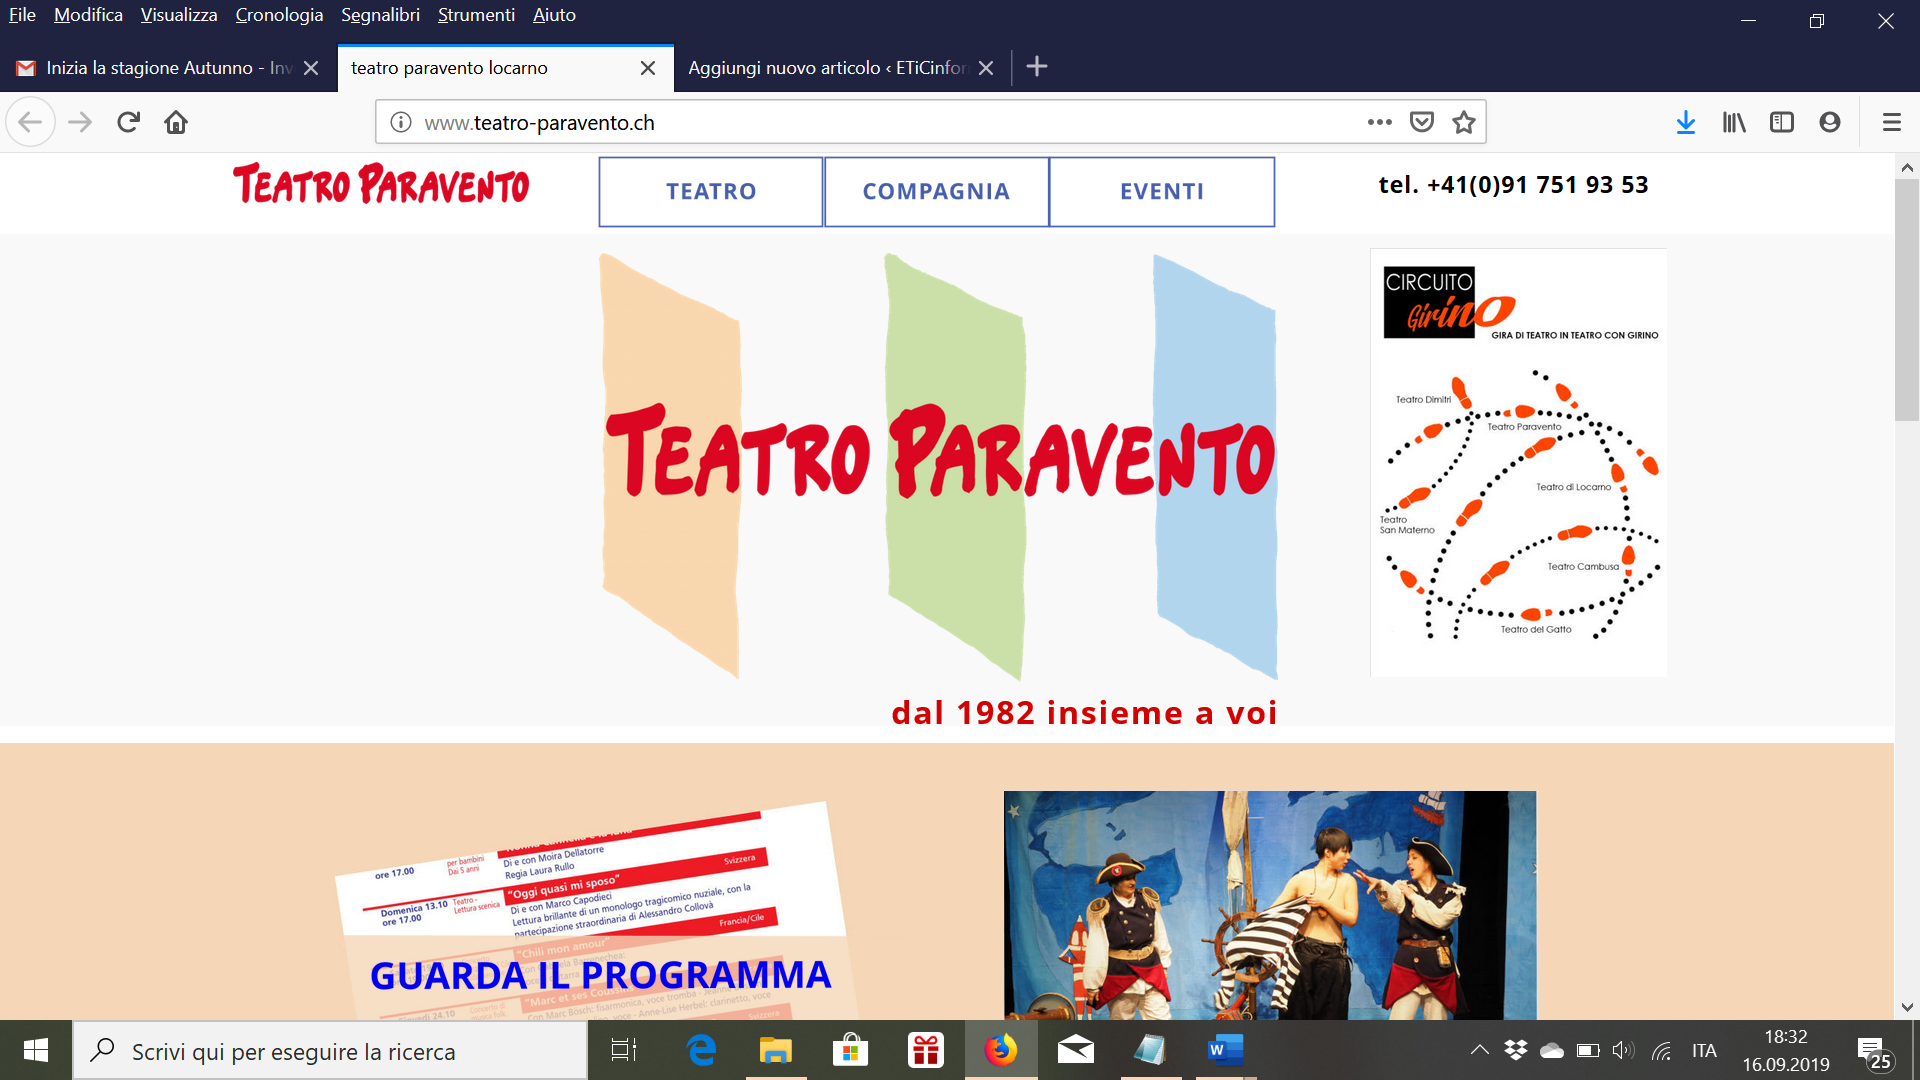This screenshot has height=1080, width=1920.
Task: Open the volume speaker tray control
Action: 1624,1050
